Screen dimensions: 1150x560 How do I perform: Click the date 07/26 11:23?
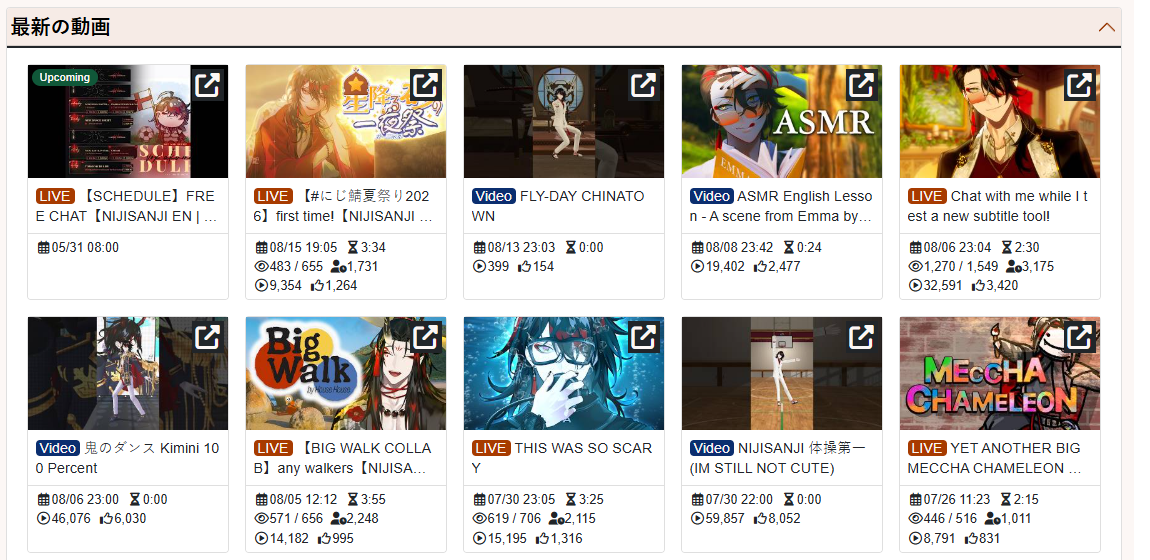[x=957, y=500]
